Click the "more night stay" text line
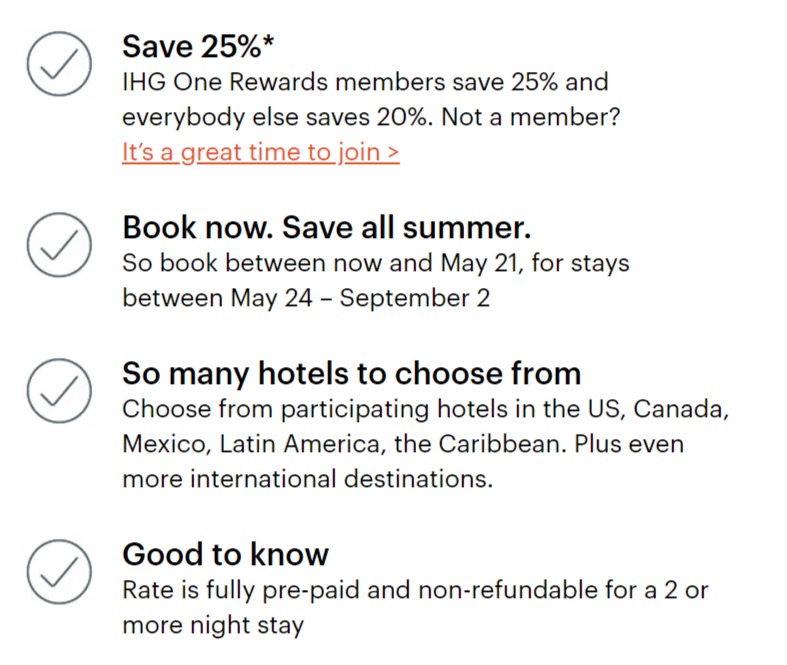Viewport: 787px width, 665px height. pos(212,625)
